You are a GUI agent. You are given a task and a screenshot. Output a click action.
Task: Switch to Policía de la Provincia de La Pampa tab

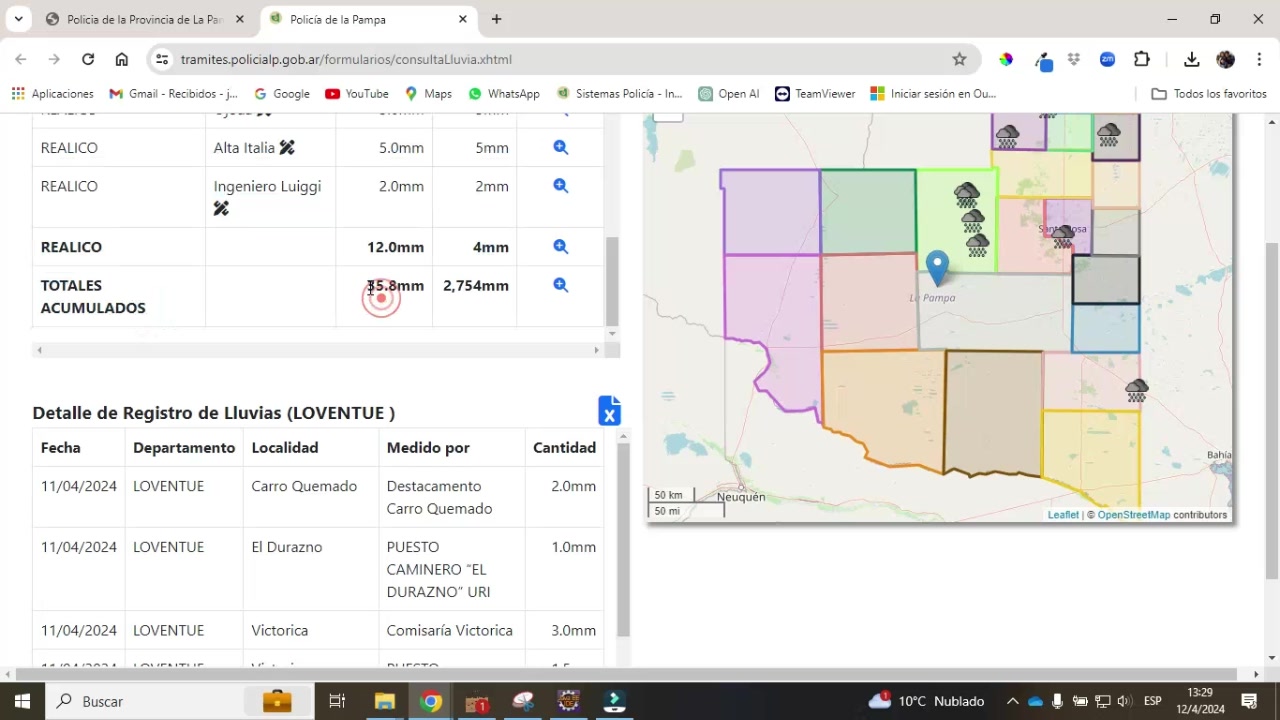pos(145,19)
